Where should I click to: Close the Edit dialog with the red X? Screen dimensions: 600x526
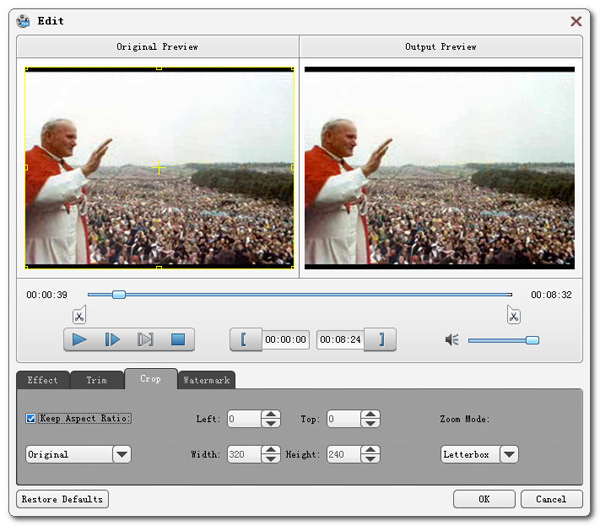coord(576,21)
